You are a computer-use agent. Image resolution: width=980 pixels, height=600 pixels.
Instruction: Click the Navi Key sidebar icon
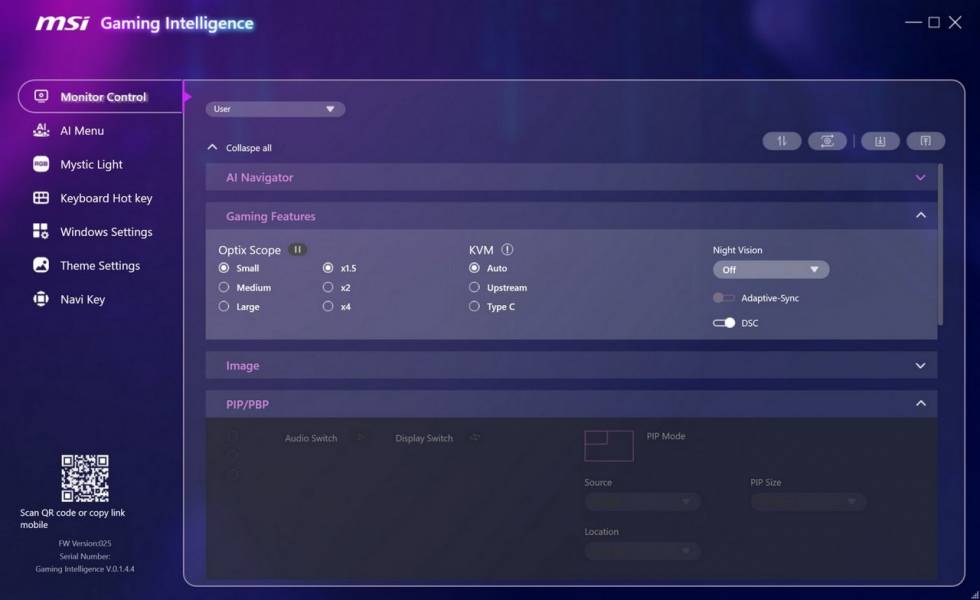pos(41,299)
